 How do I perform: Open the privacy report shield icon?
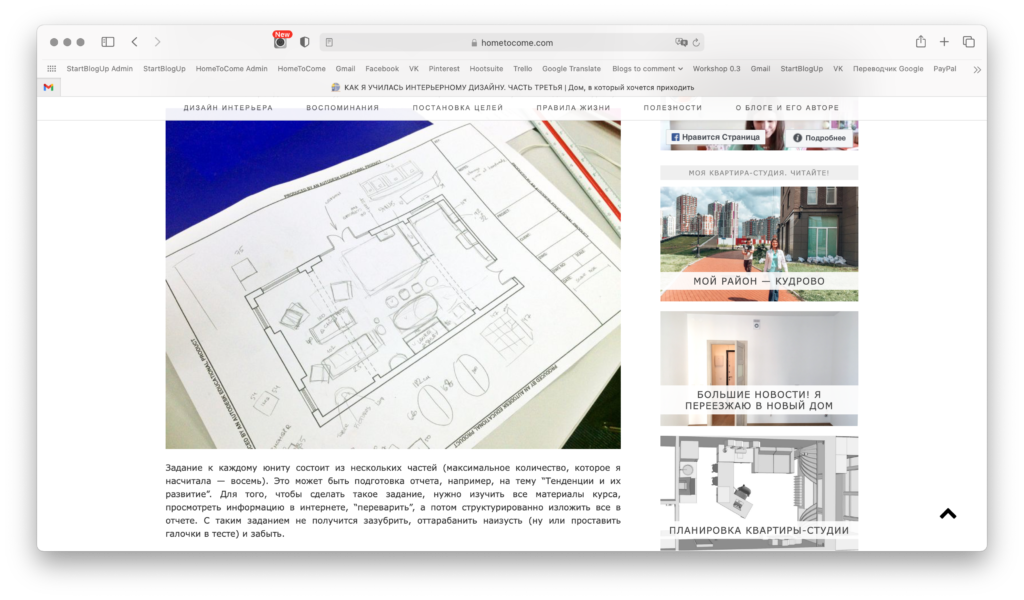tap(304, 42)
